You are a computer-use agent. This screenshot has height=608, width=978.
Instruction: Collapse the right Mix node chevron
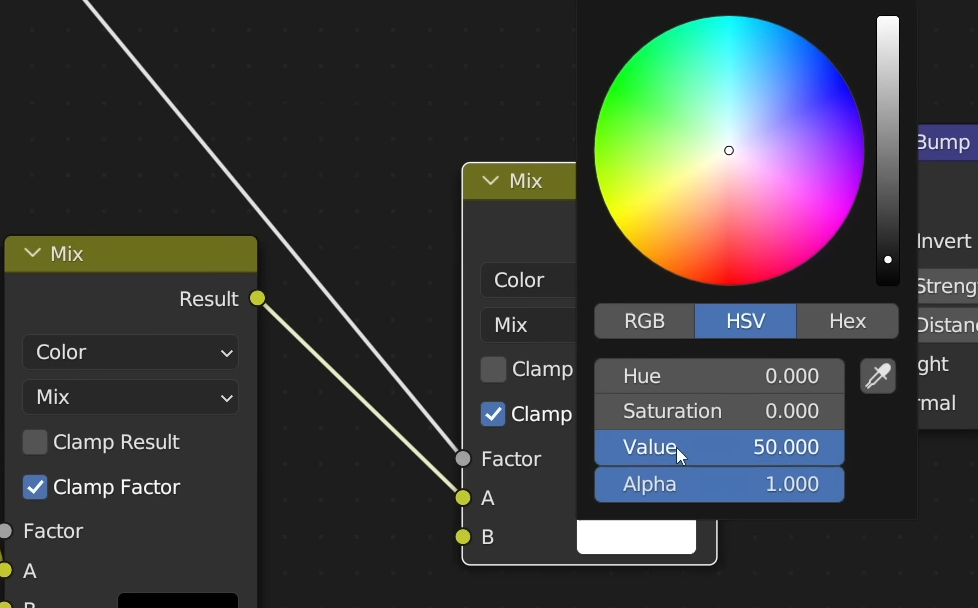(x=490, y=181)
